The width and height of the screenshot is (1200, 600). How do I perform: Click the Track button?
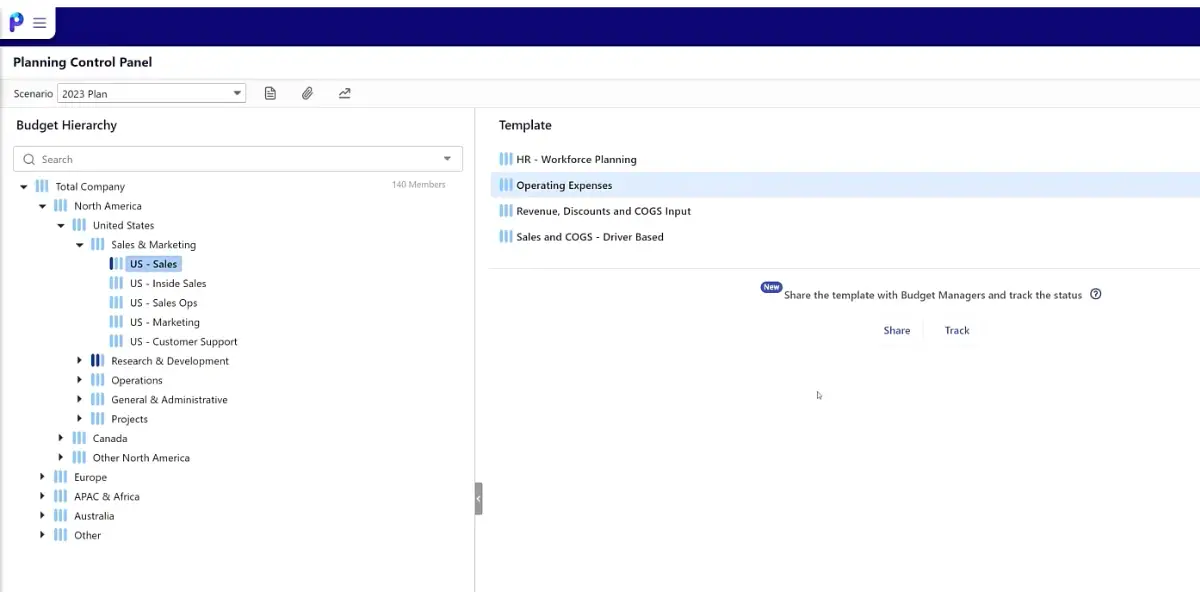tap(957, 330)
